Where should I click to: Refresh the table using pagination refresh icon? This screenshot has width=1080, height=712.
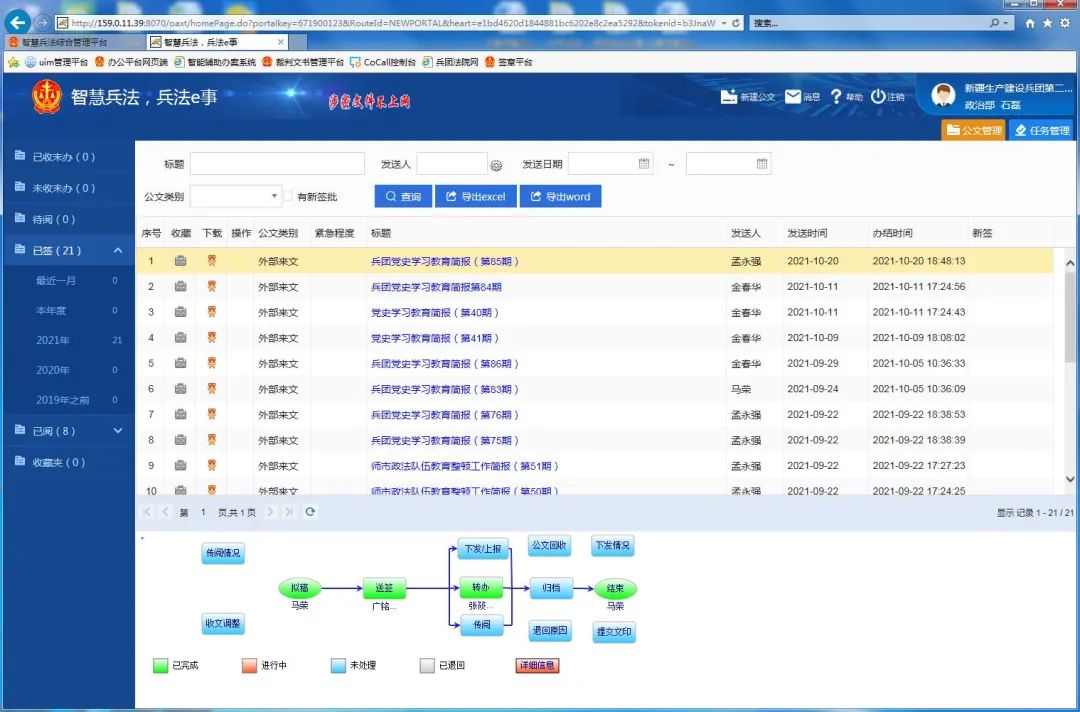click(x=310, y=512)
